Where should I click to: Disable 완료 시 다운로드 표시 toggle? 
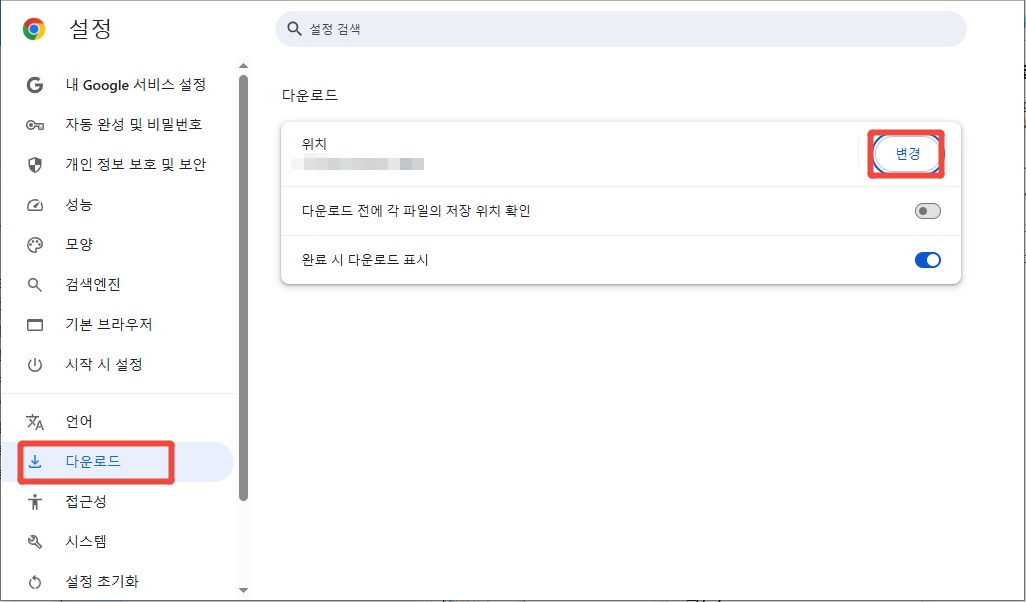point(927,260)
